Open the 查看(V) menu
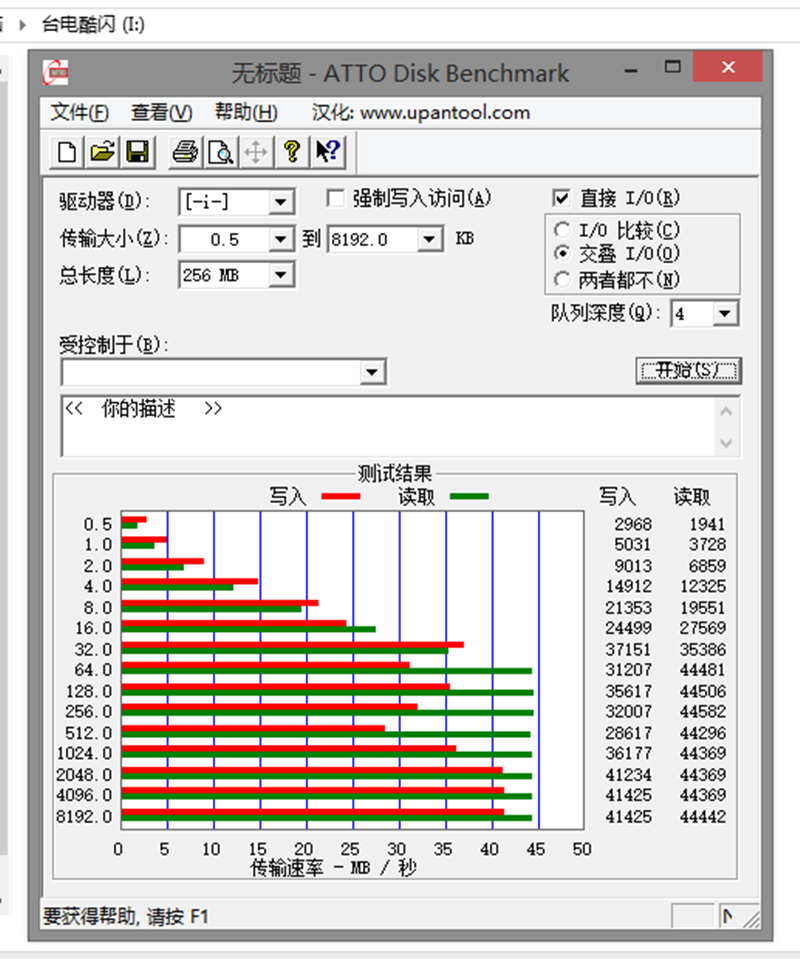The width and height of the screenshot is (800, 959). [161, 113]
